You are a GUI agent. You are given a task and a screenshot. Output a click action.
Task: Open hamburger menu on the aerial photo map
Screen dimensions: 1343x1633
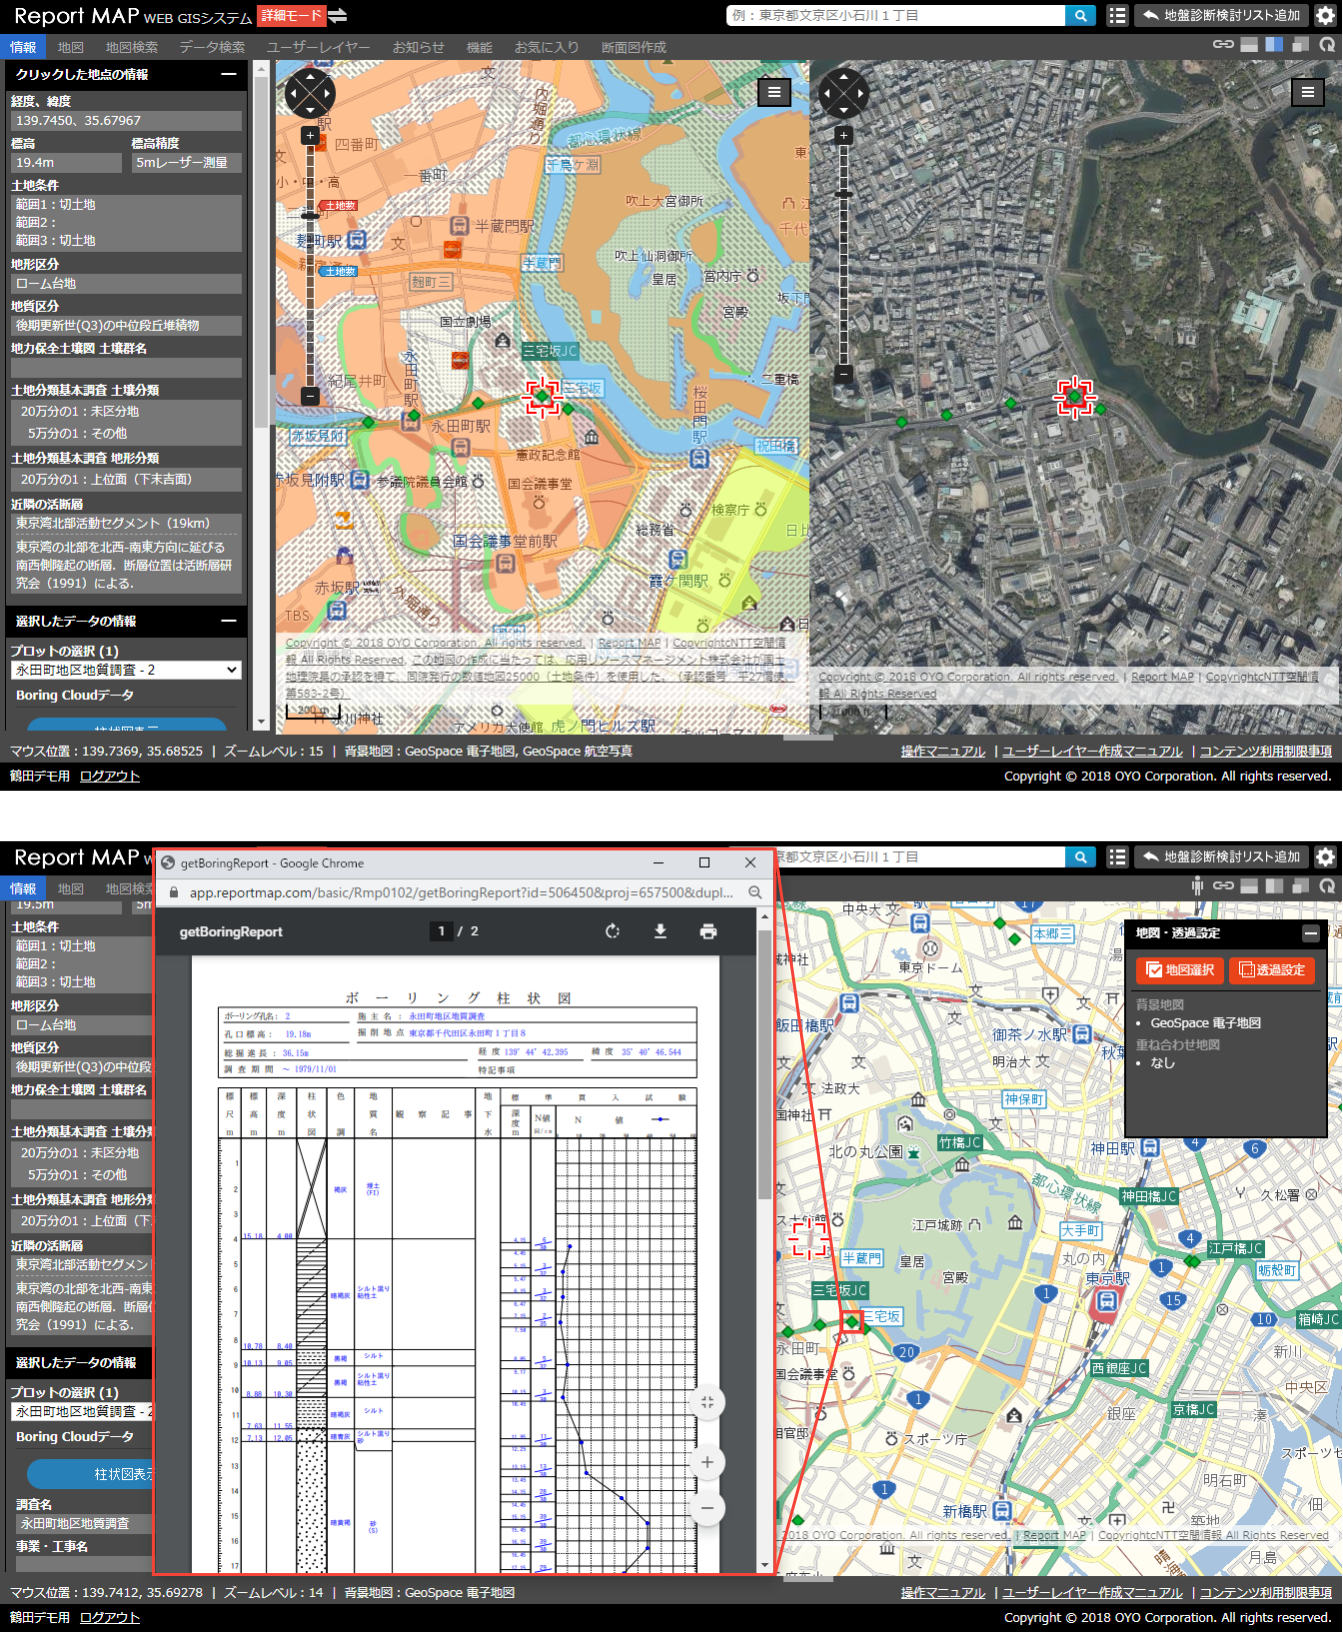[1308, 92]
